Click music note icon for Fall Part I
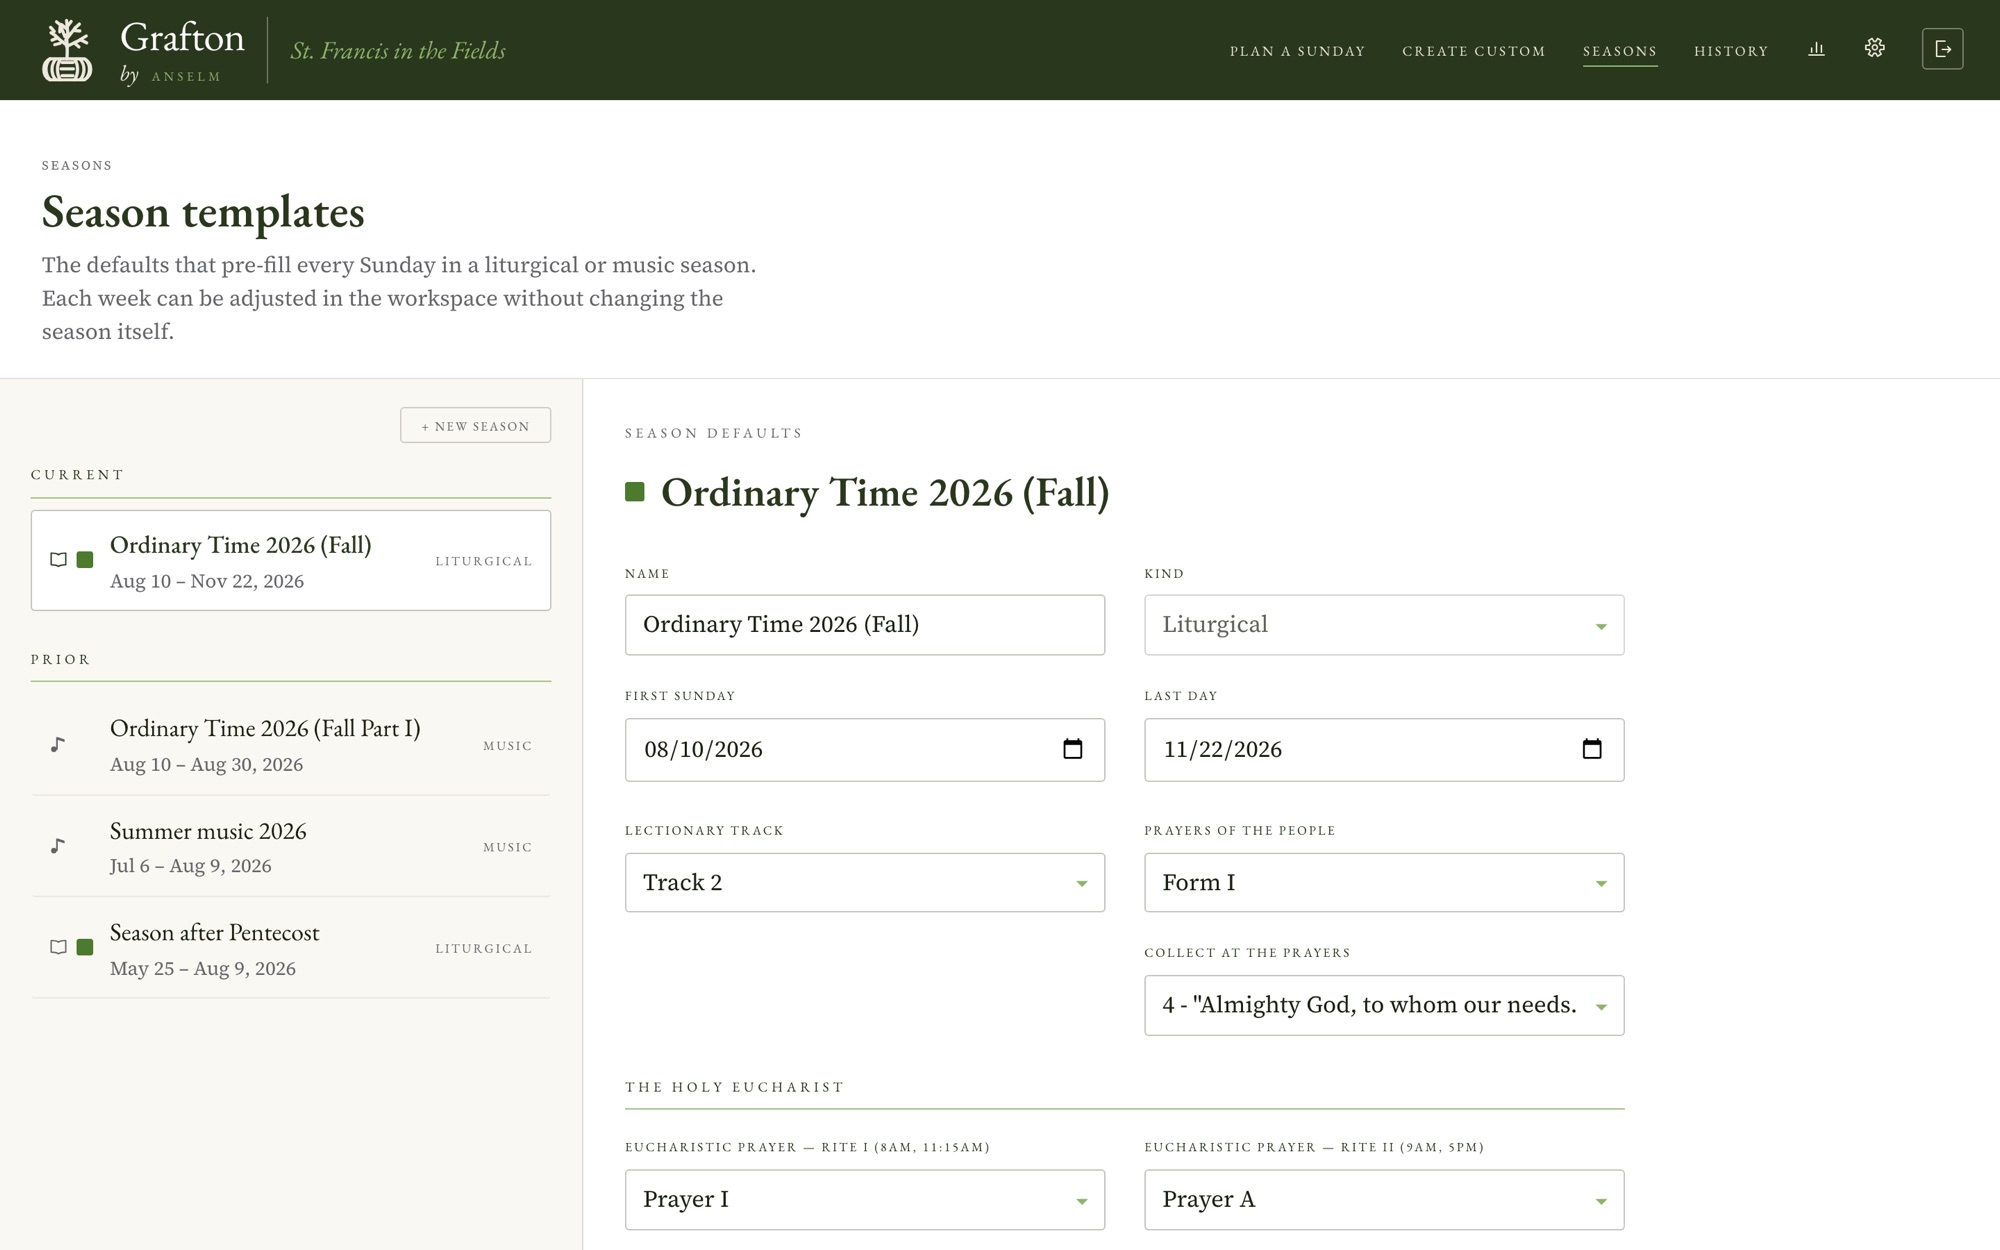This screenshot has height=1250, width=2000. [58, 745]
